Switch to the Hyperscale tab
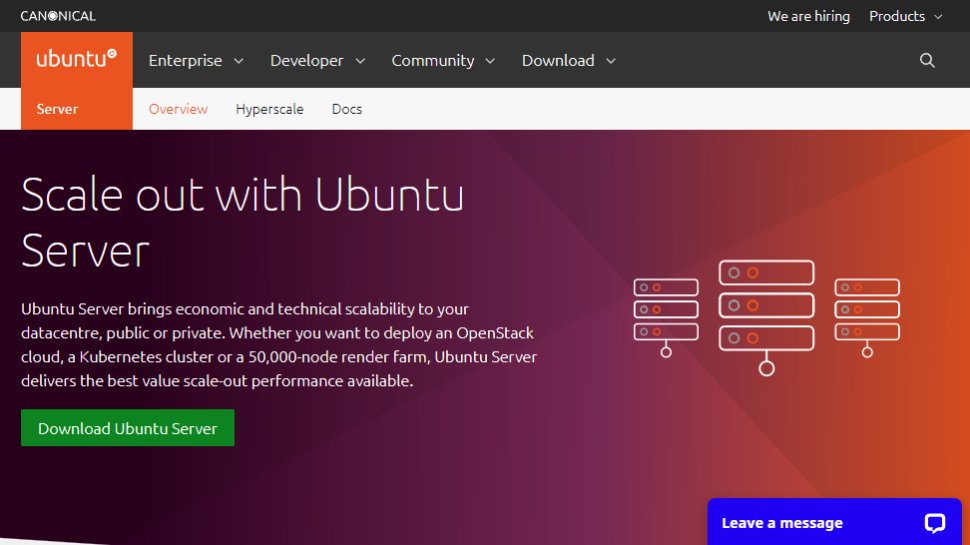970x545 pixels. (x=270, y=109)
